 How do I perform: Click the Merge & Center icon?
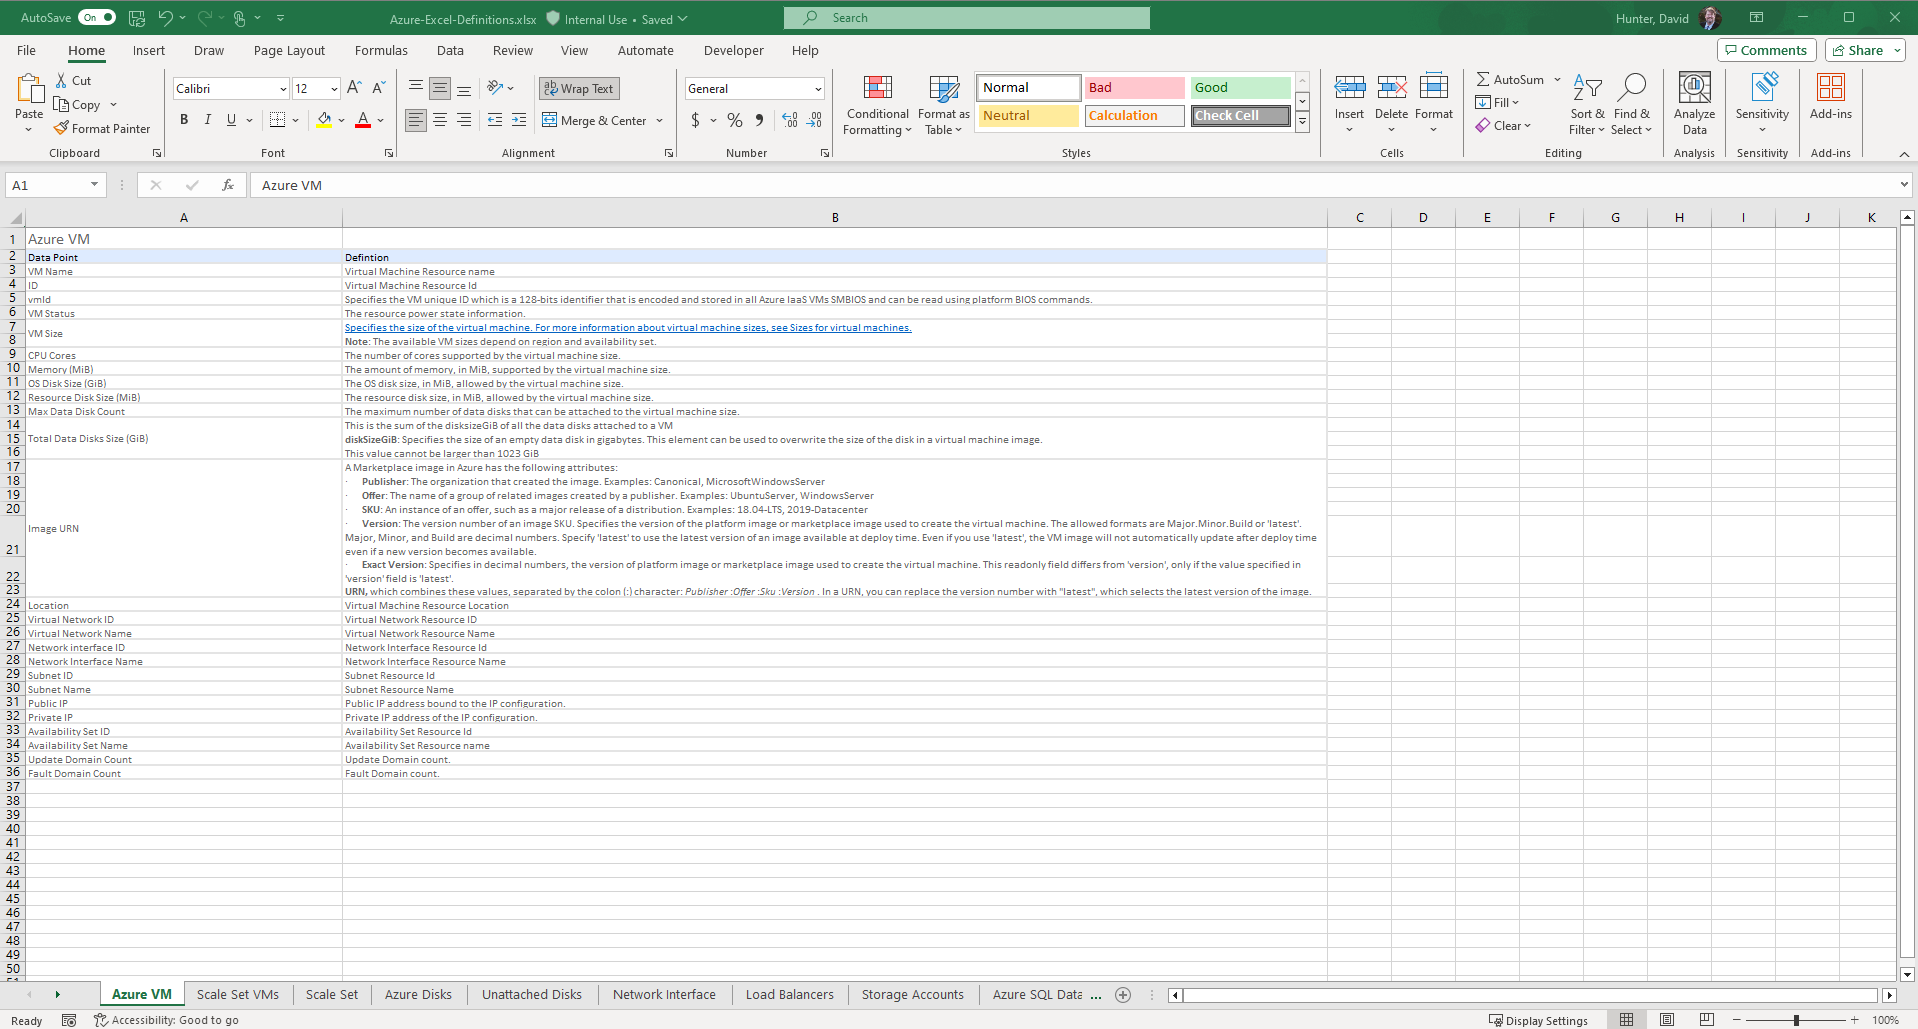(551, 120)
